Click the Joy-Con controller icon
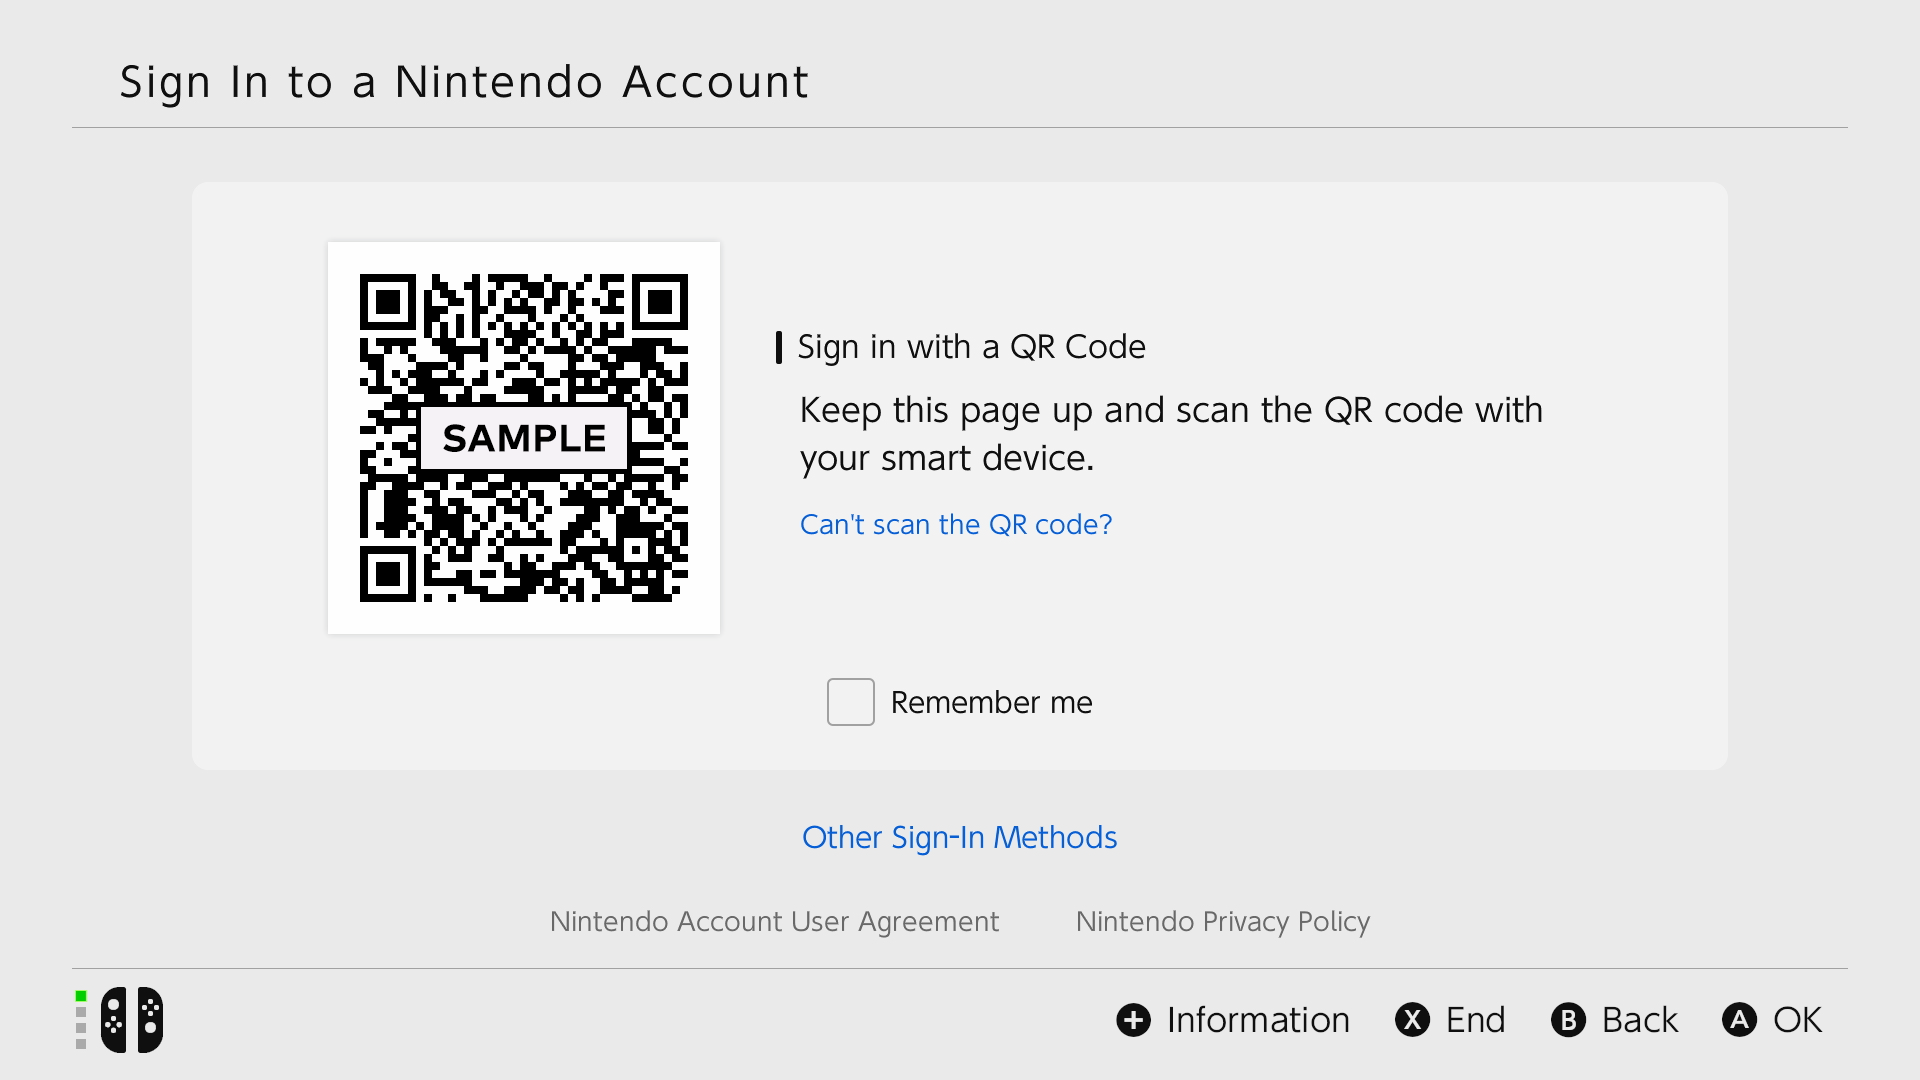The image size is (1920, 1080). 131,1019
